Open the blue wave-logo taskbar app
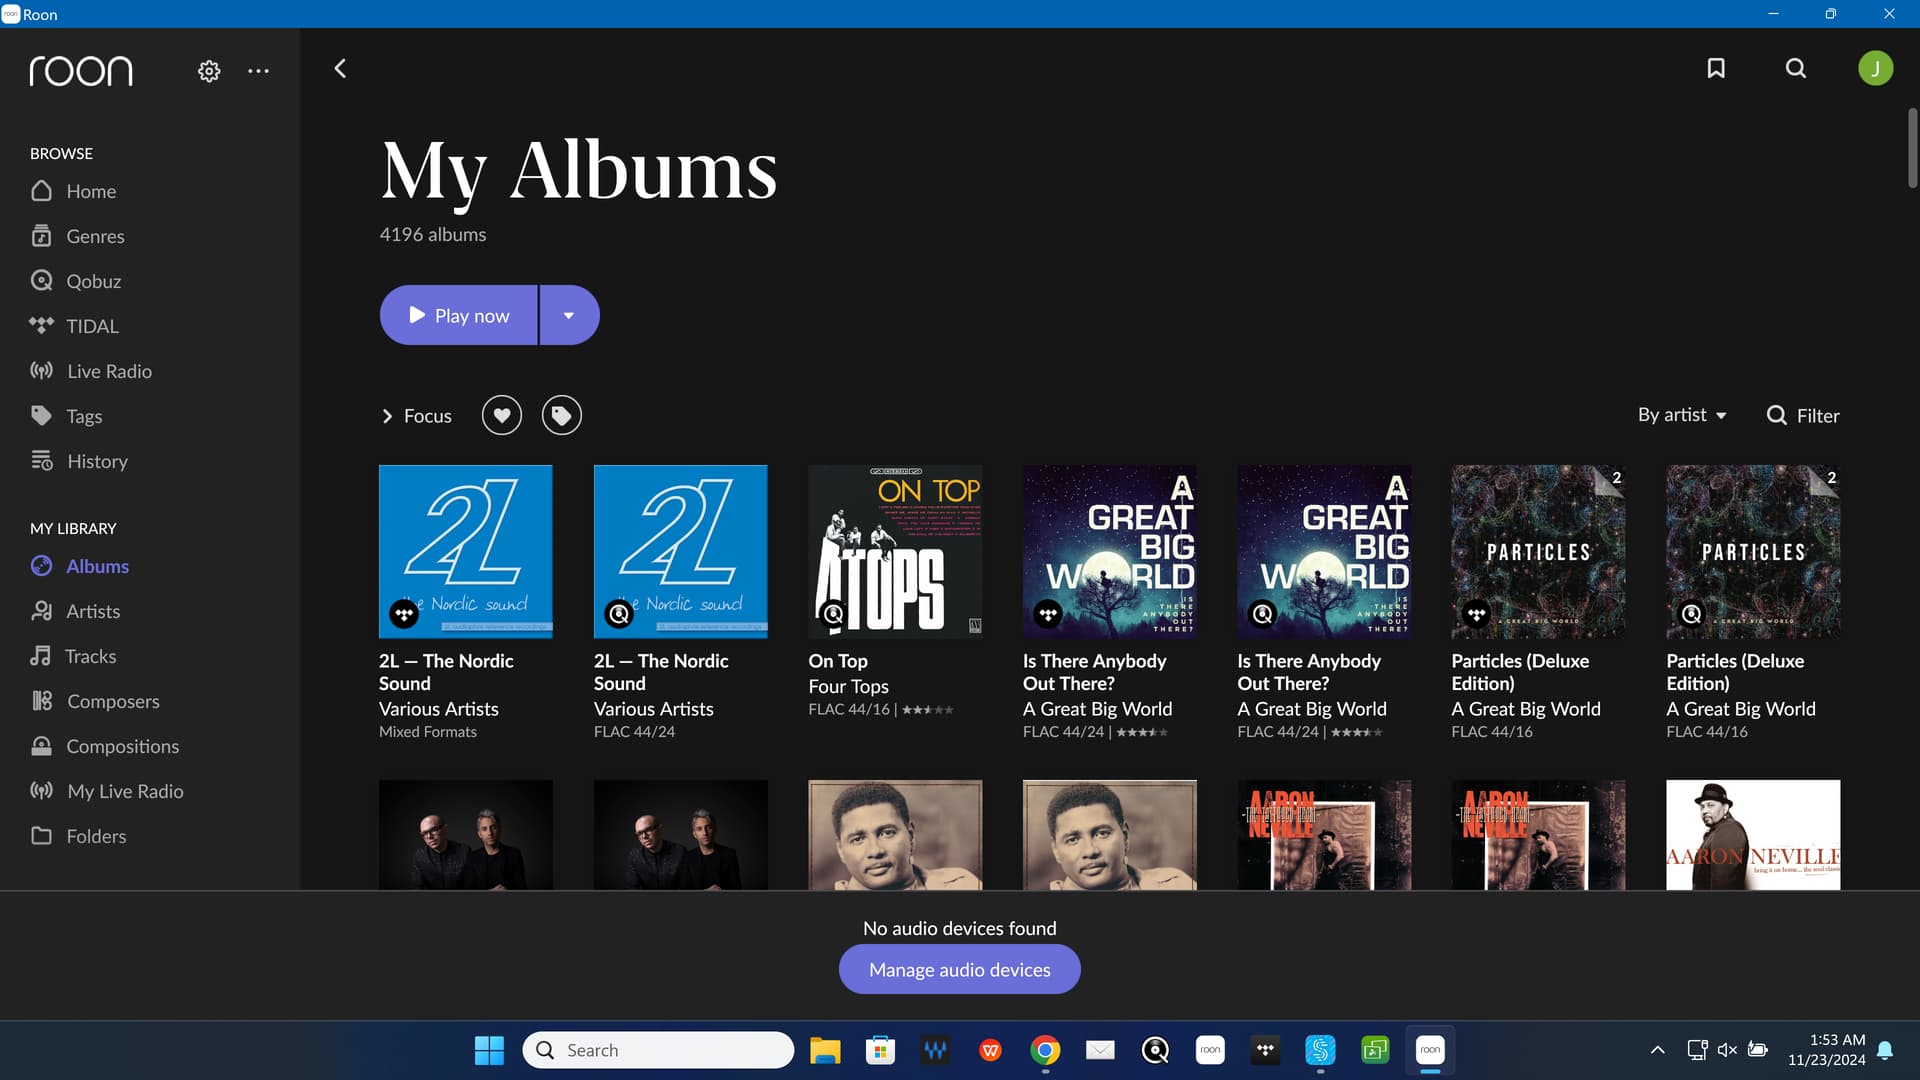This screenshot has width=1920, height=1080. tap(935, 1050)
